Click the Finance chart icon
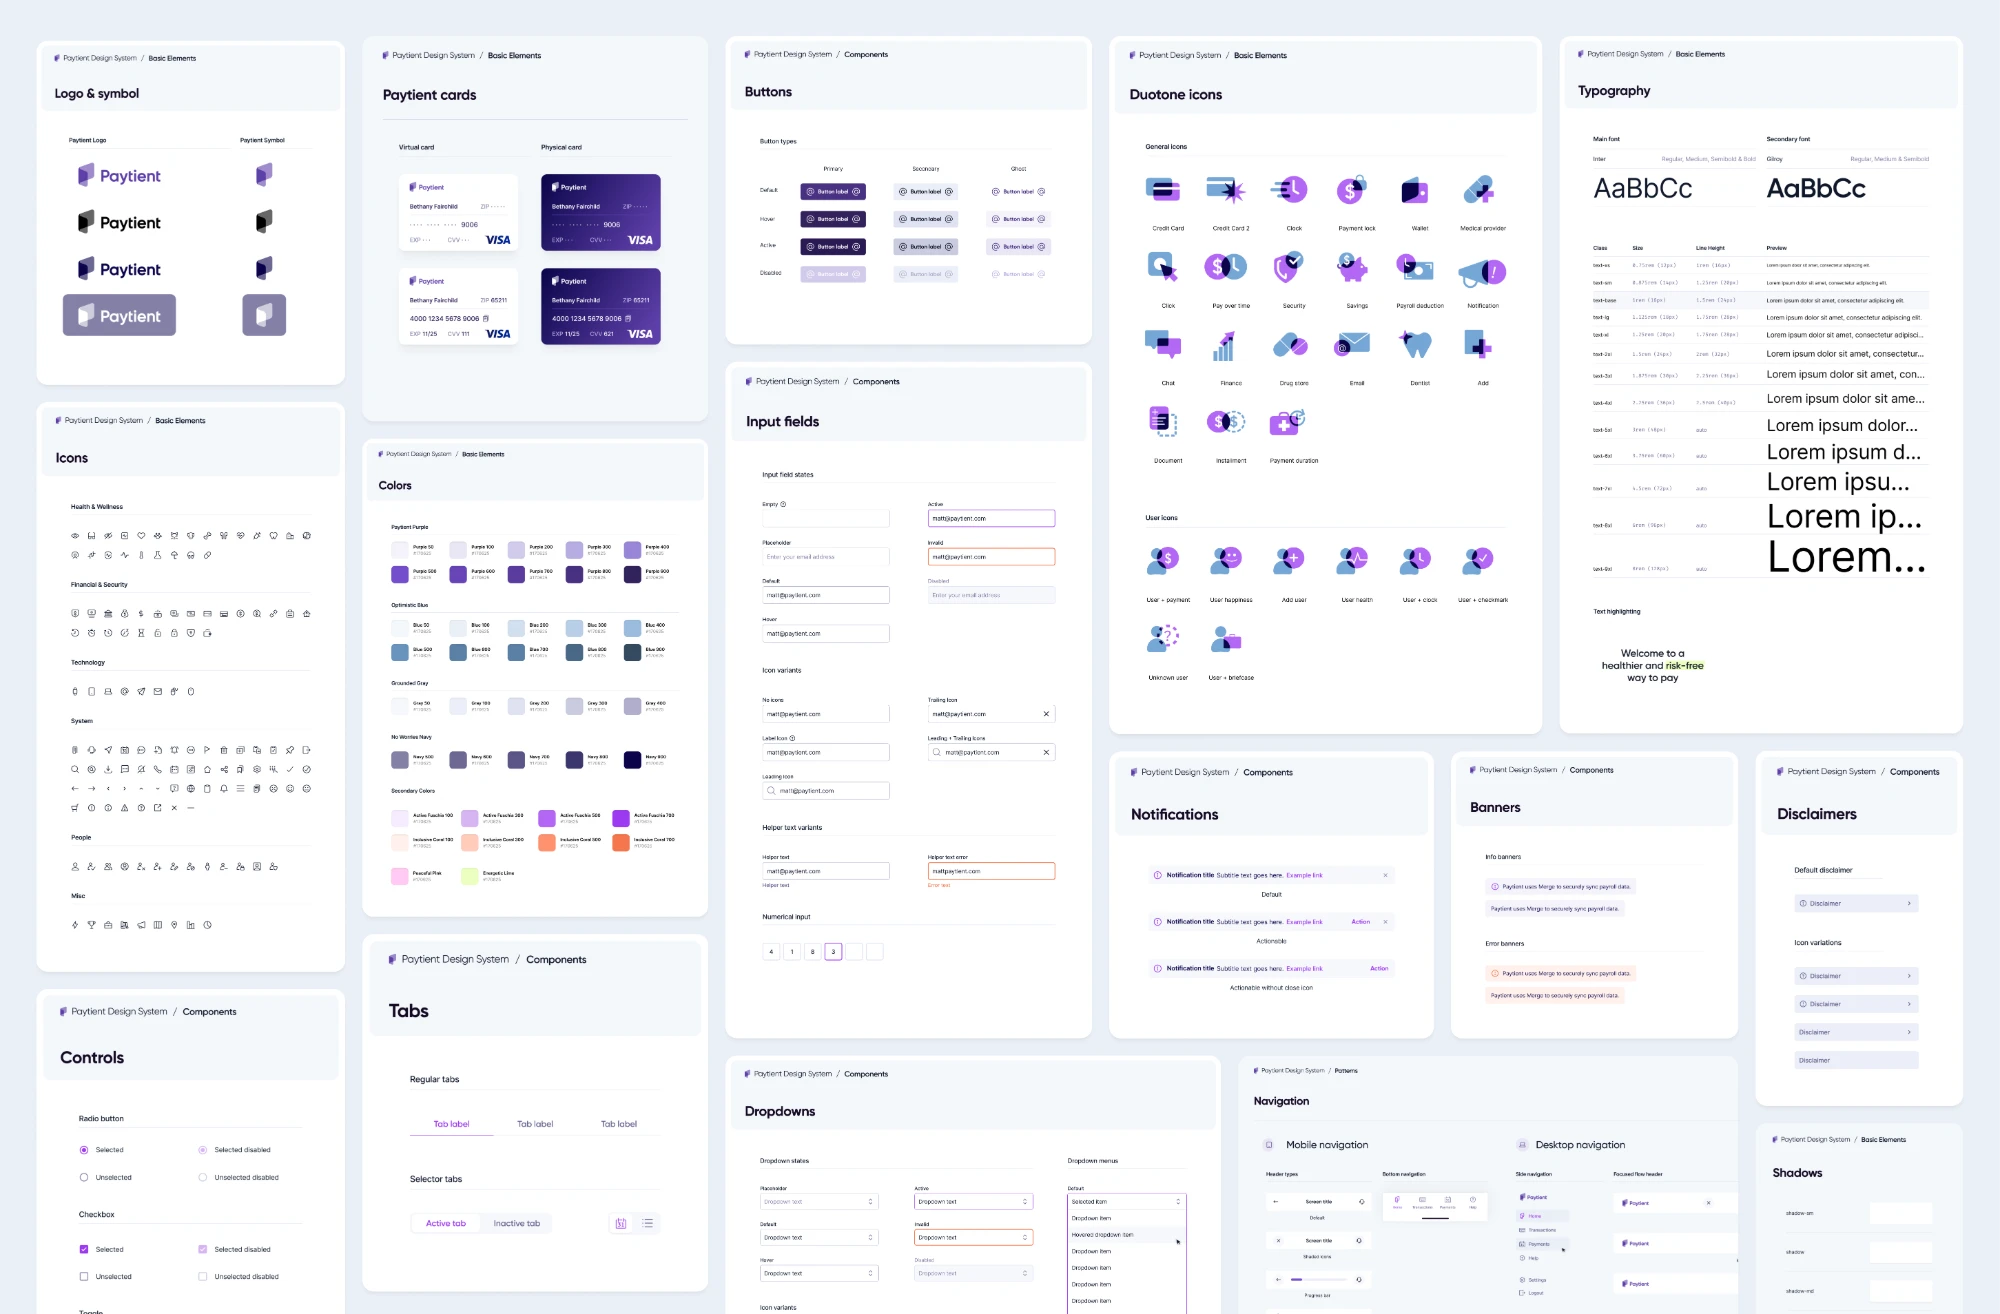The width and height of the screenshot is (2000, 1314). point(1226,344)
